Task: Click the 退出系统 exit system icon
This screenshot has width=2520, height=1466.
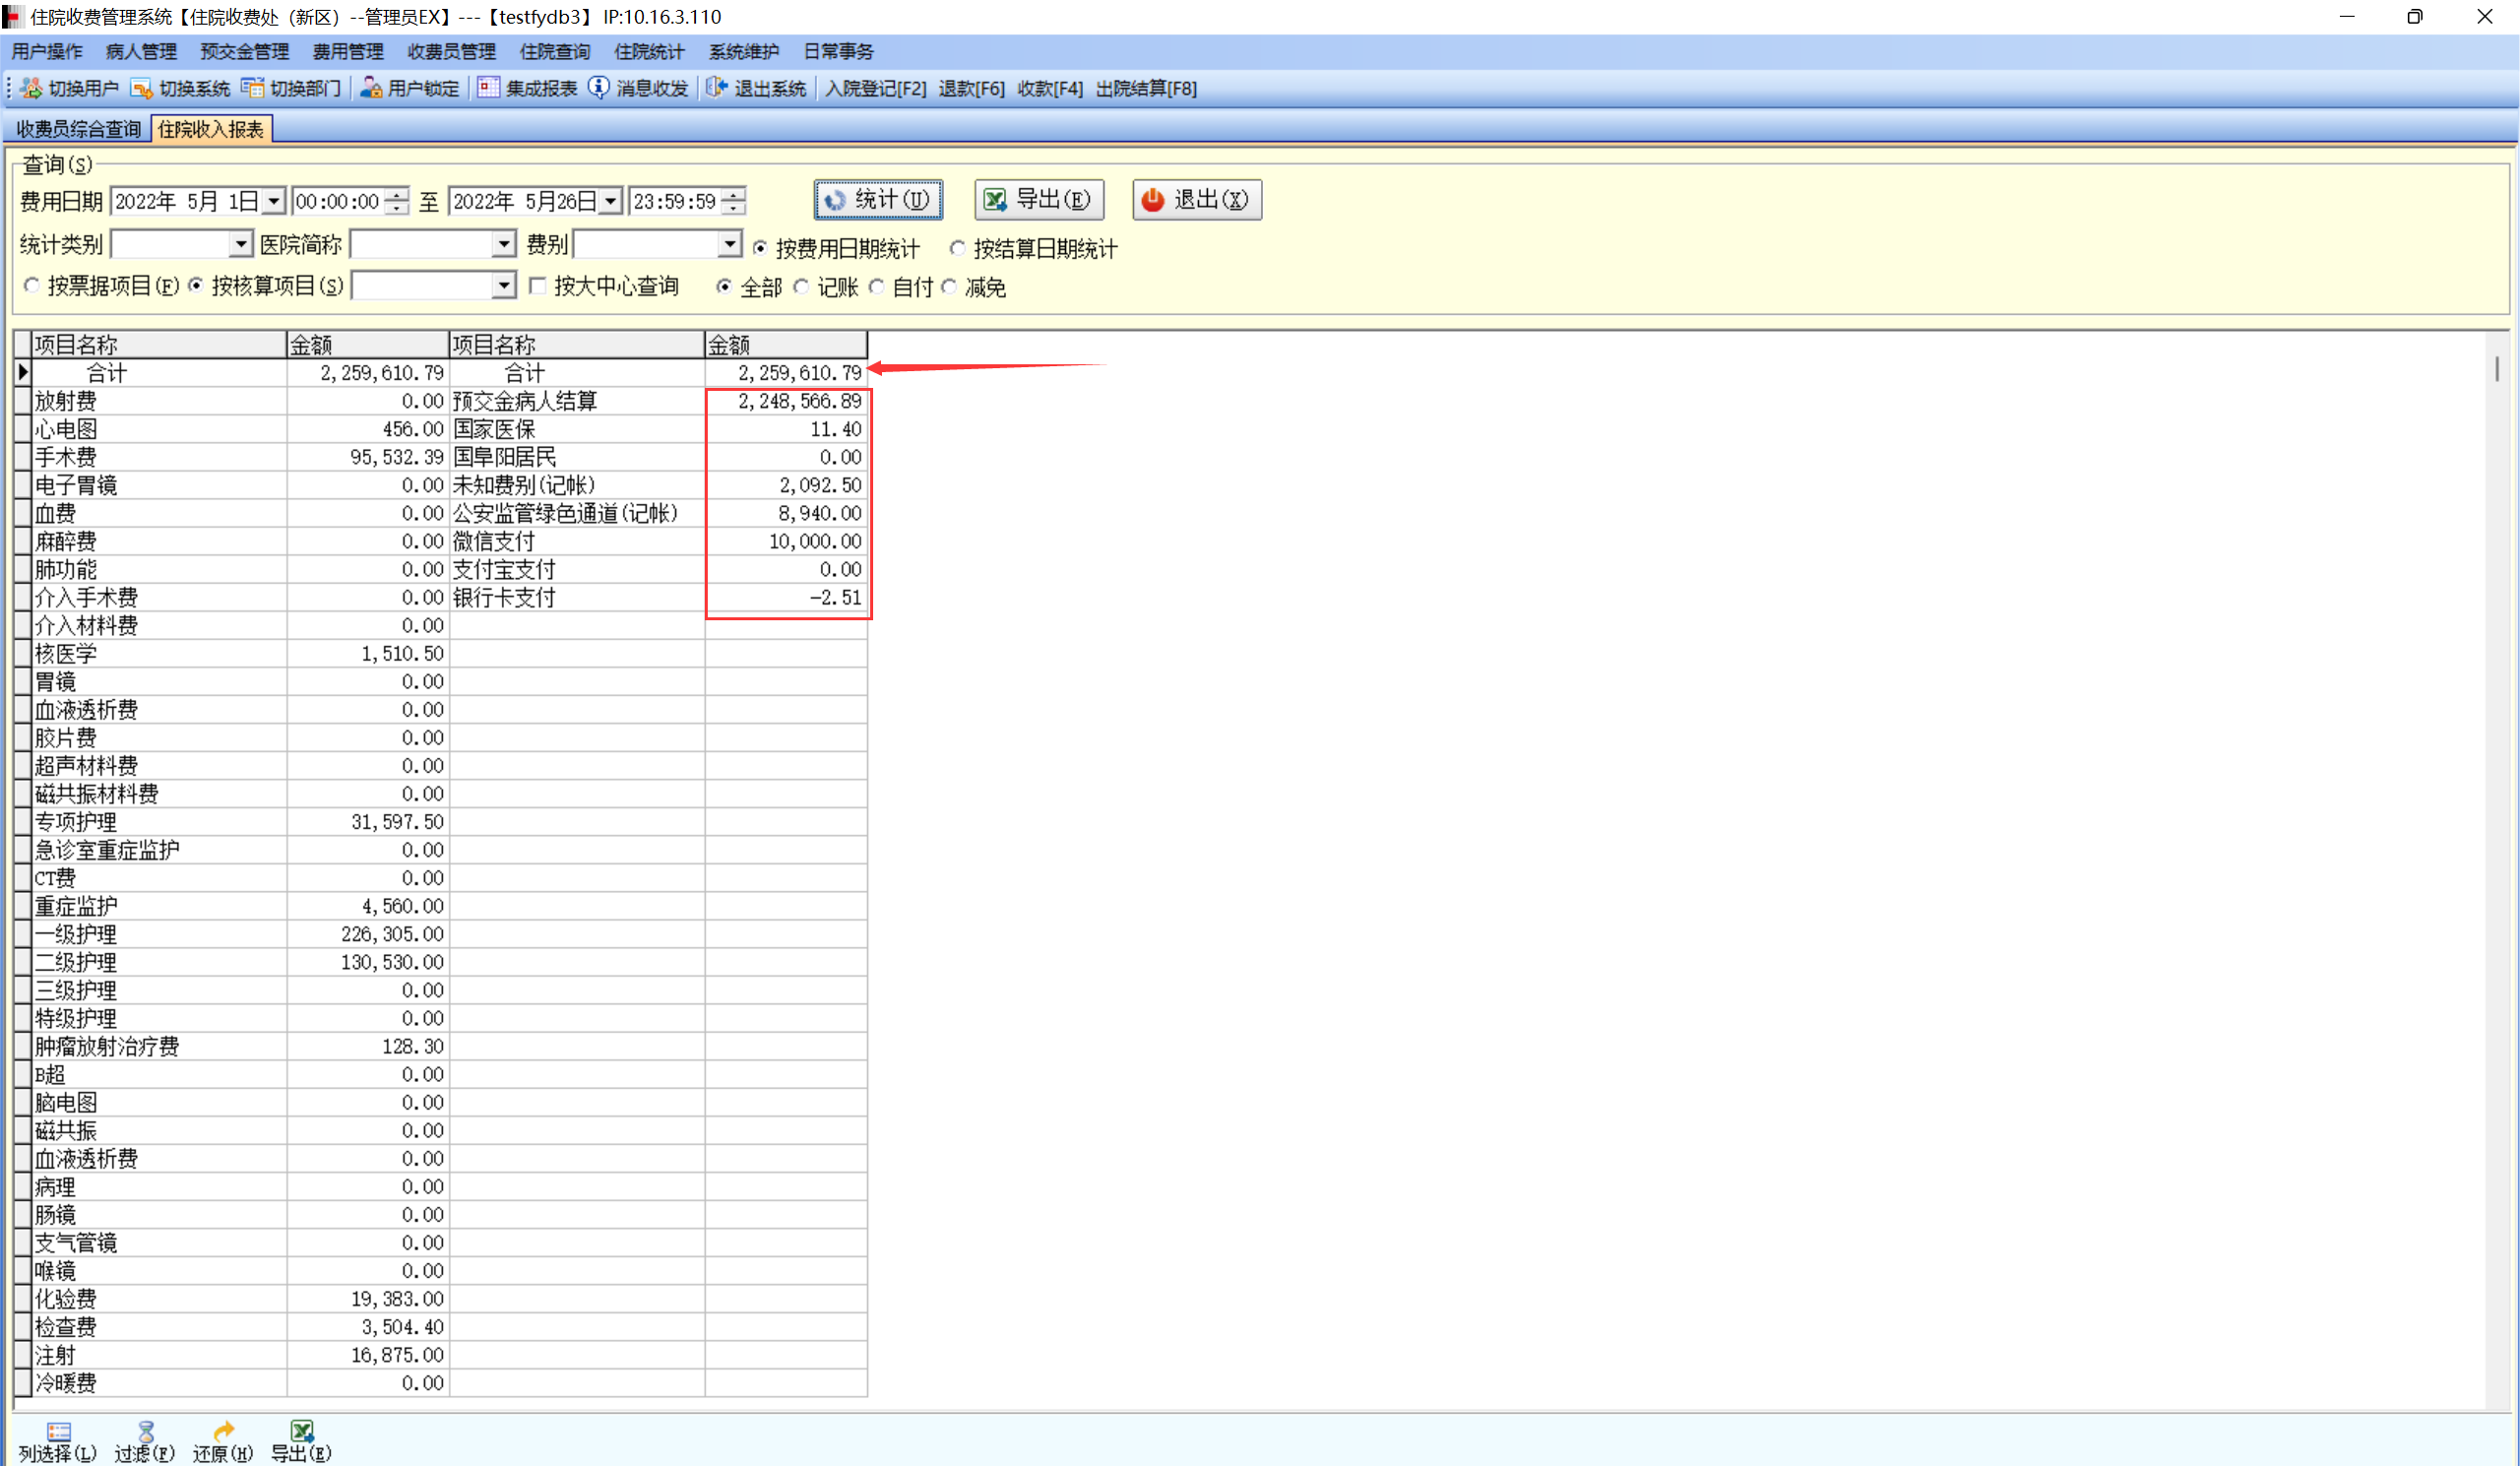Action: click(716, 88)
